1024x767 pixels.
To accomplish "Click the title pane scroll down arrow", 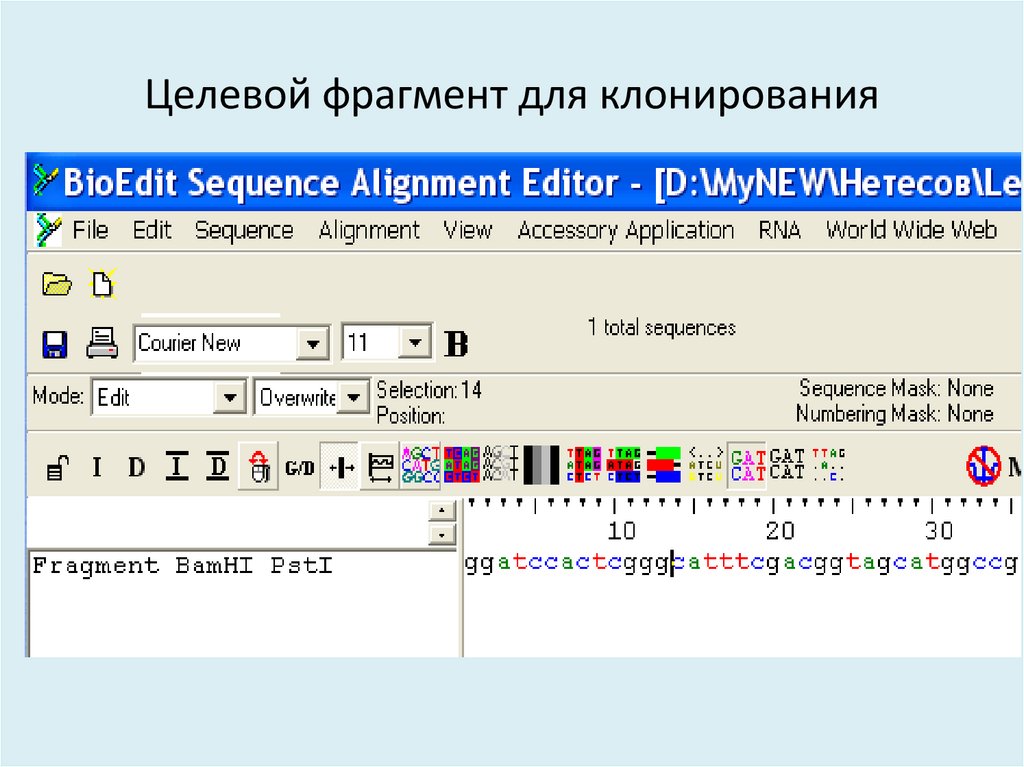I will pyautogui.click(x=442, y=534).
